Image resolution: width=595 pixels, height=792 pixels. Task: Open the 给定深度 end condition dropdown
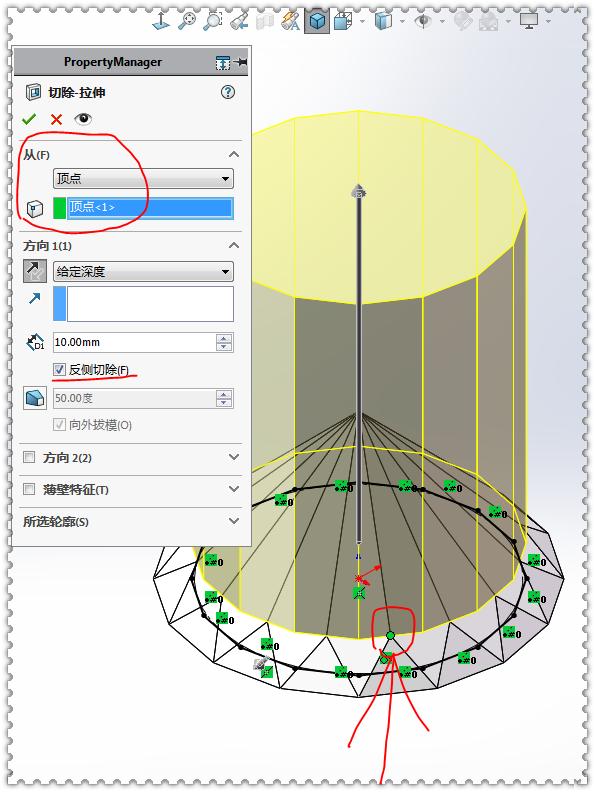[x=143, y=271]
